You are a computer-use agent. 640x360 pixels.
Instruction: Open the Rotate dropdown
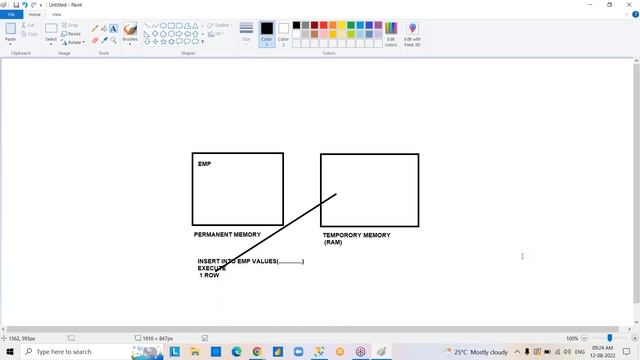(x=73, y=42)
